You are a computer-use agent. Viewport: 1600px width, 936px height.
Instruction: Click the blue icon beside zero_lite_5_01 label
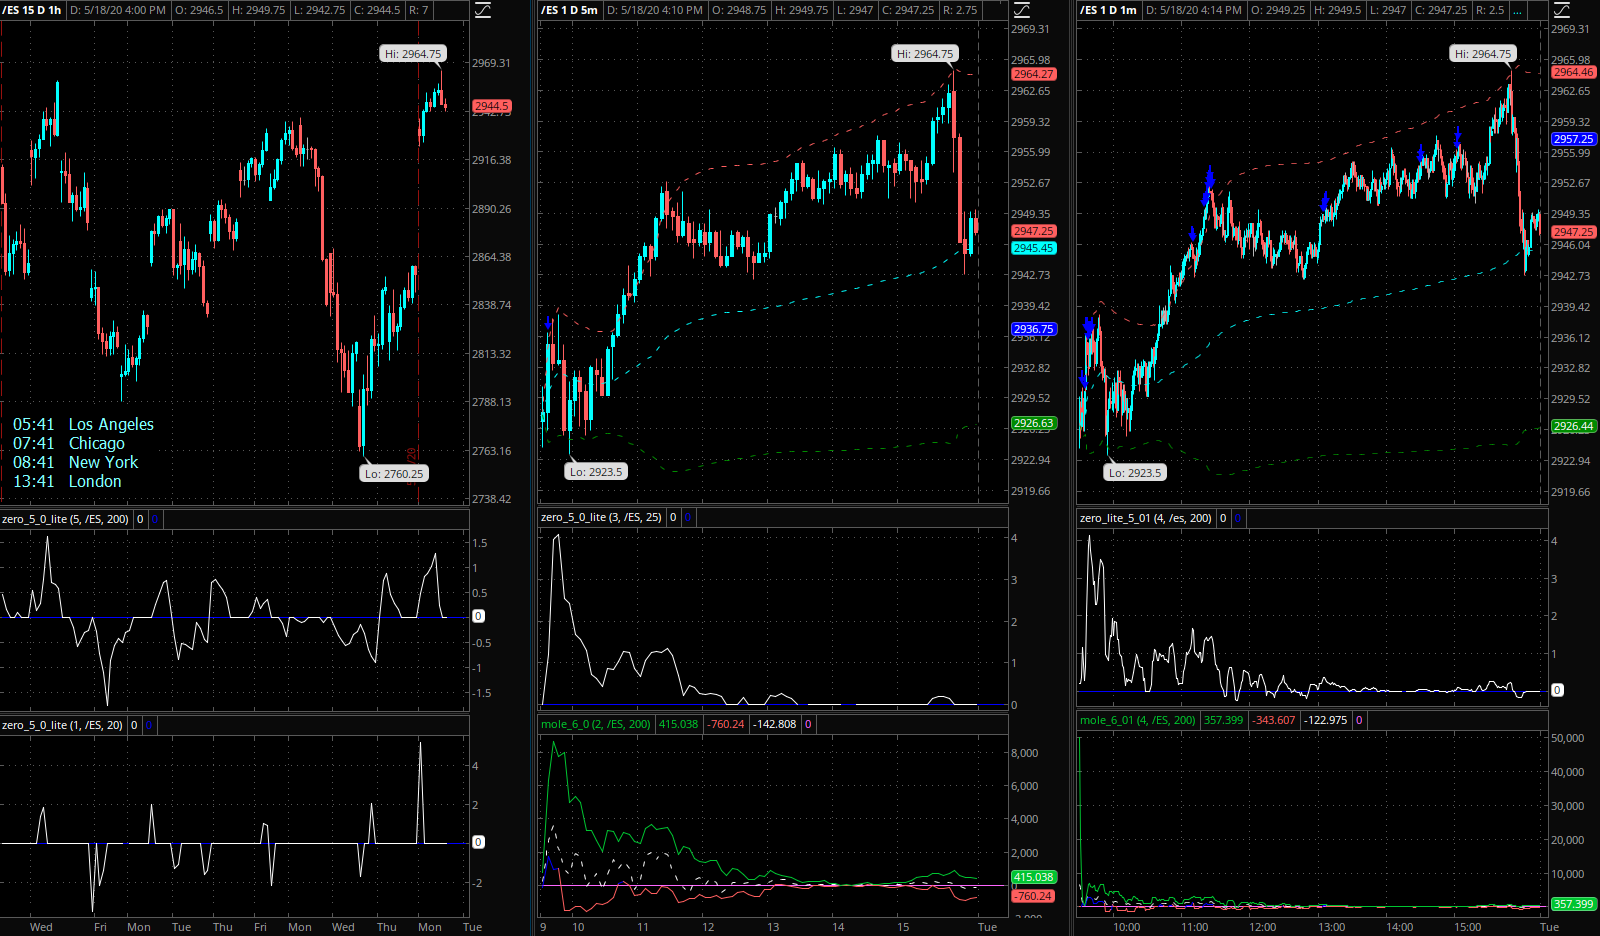click(1238, 518)
